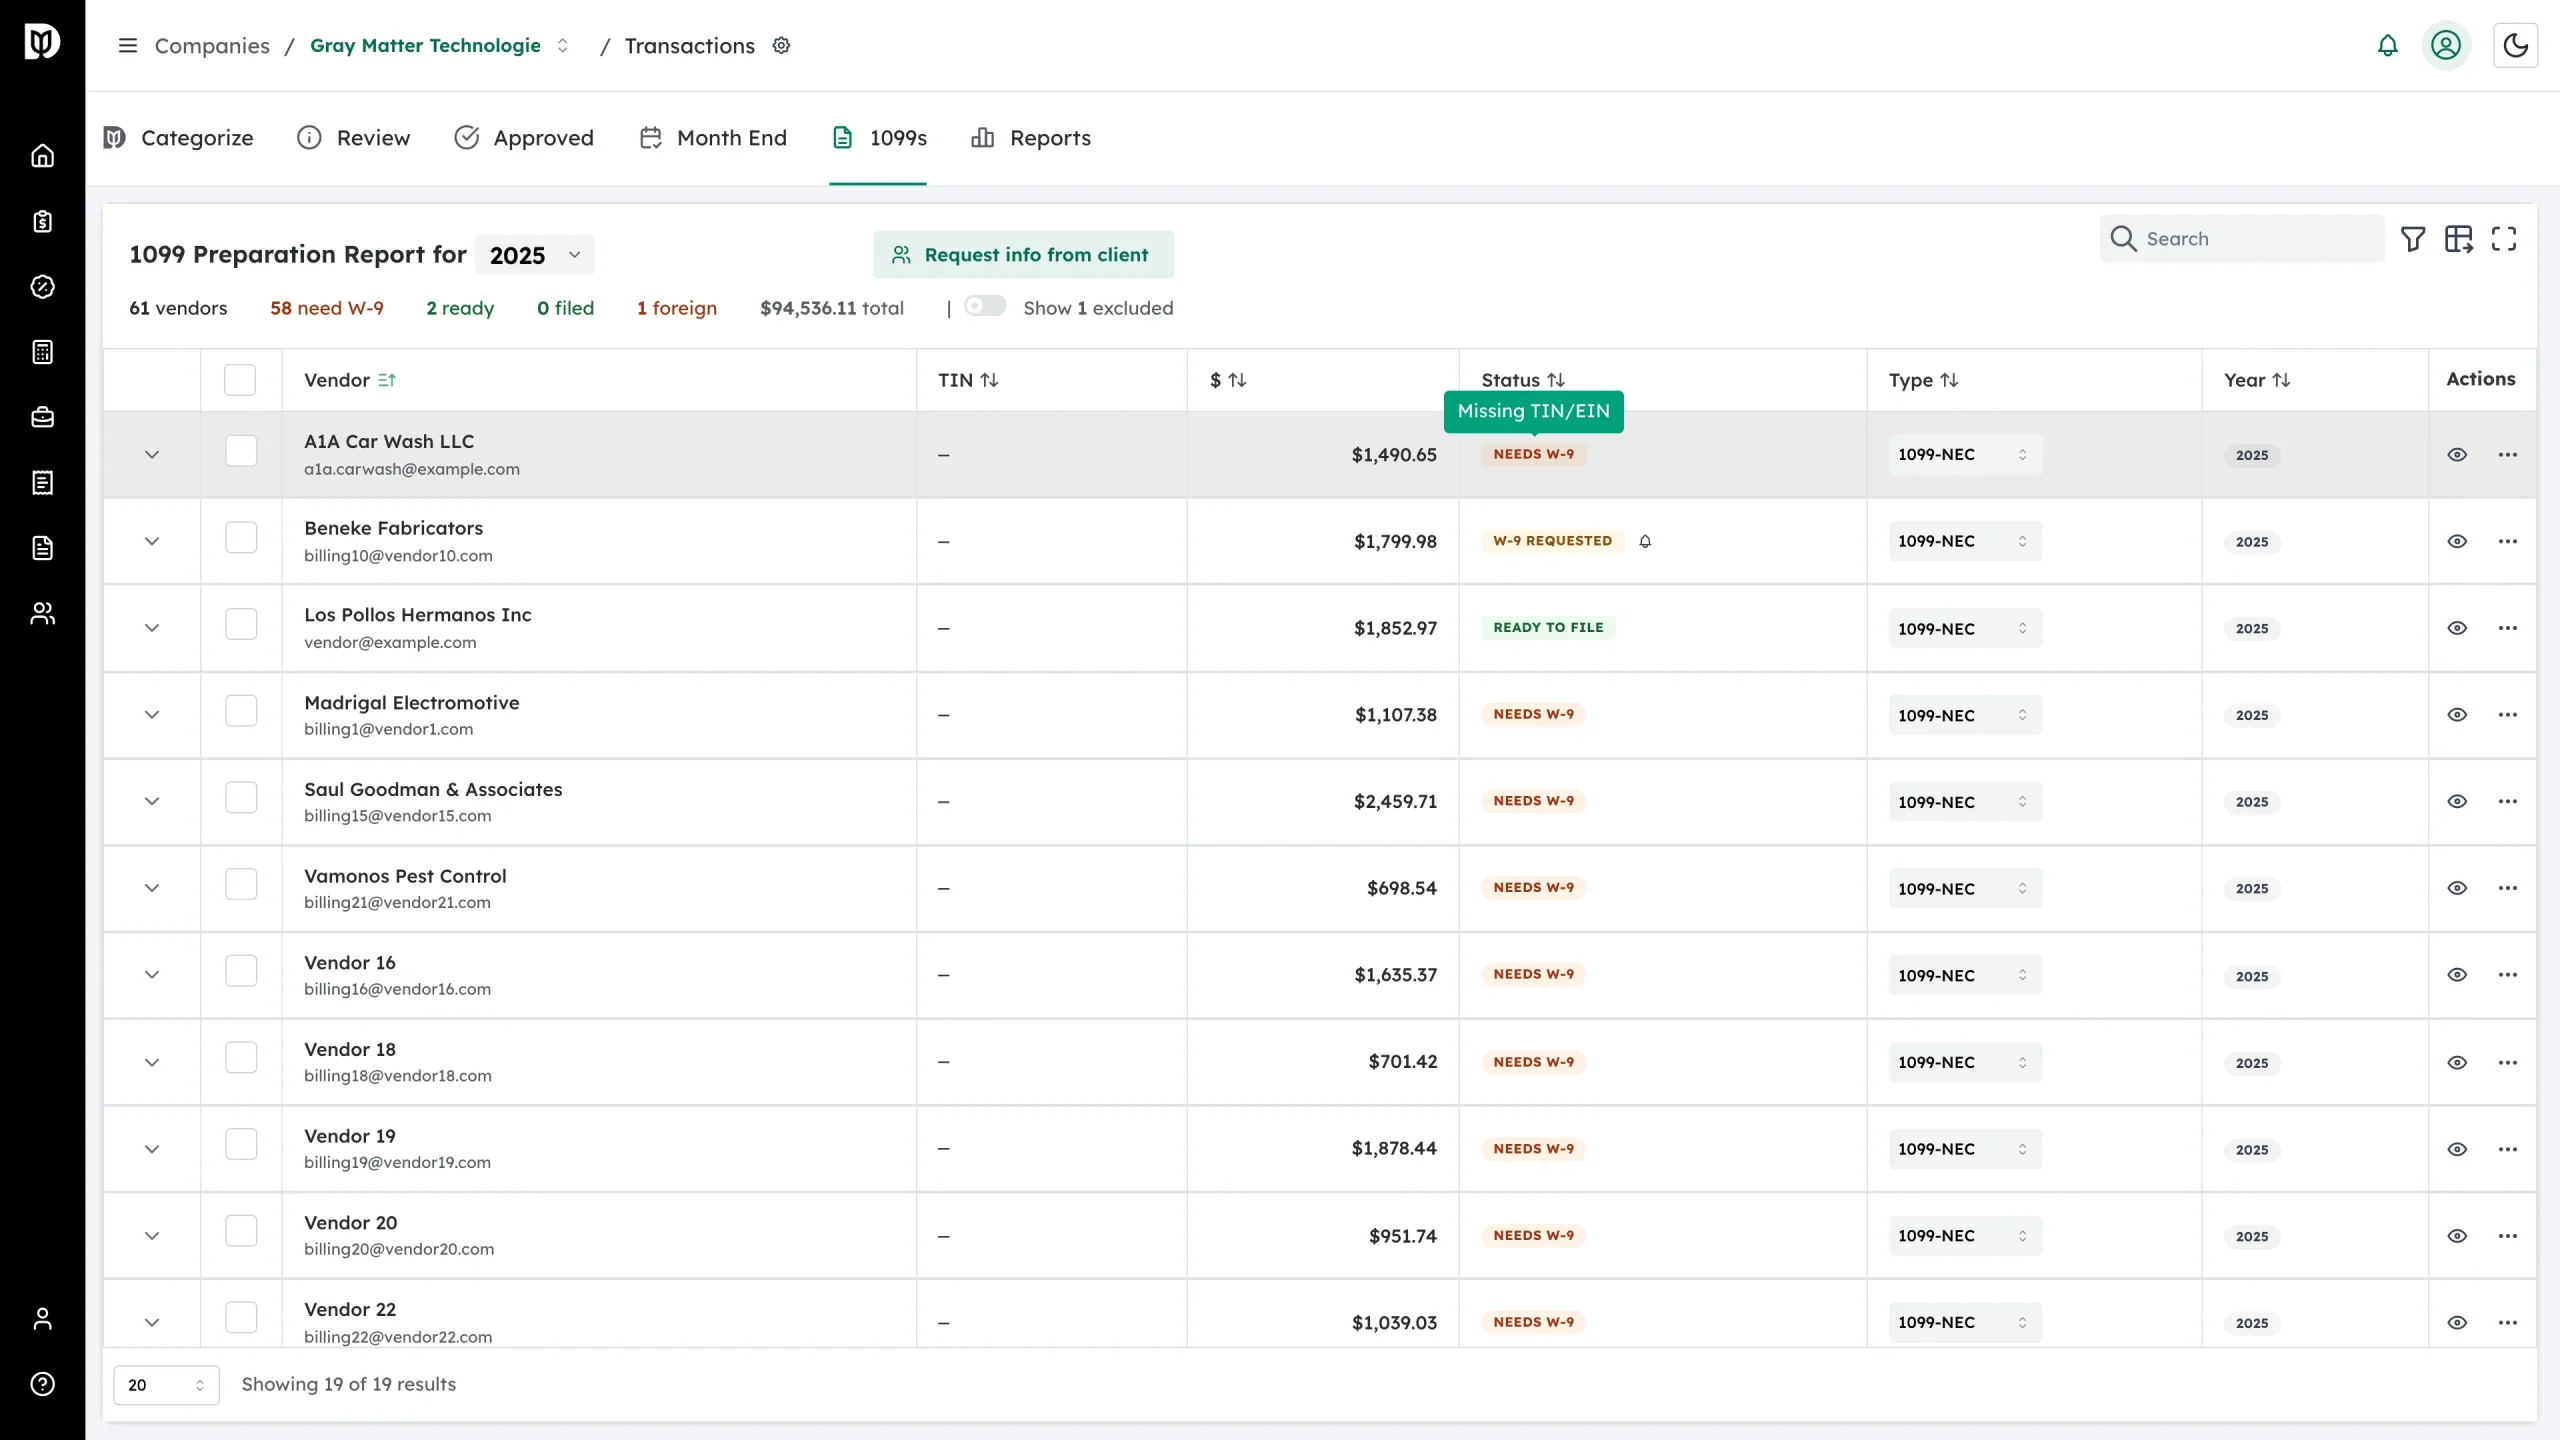Open the more actions menu for Saul Goodman & Associates

tap(2508, 801)
